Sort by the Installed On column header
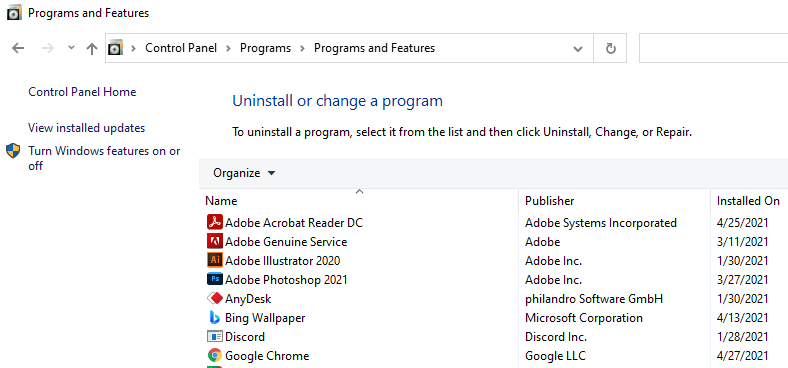 (749, 201)
